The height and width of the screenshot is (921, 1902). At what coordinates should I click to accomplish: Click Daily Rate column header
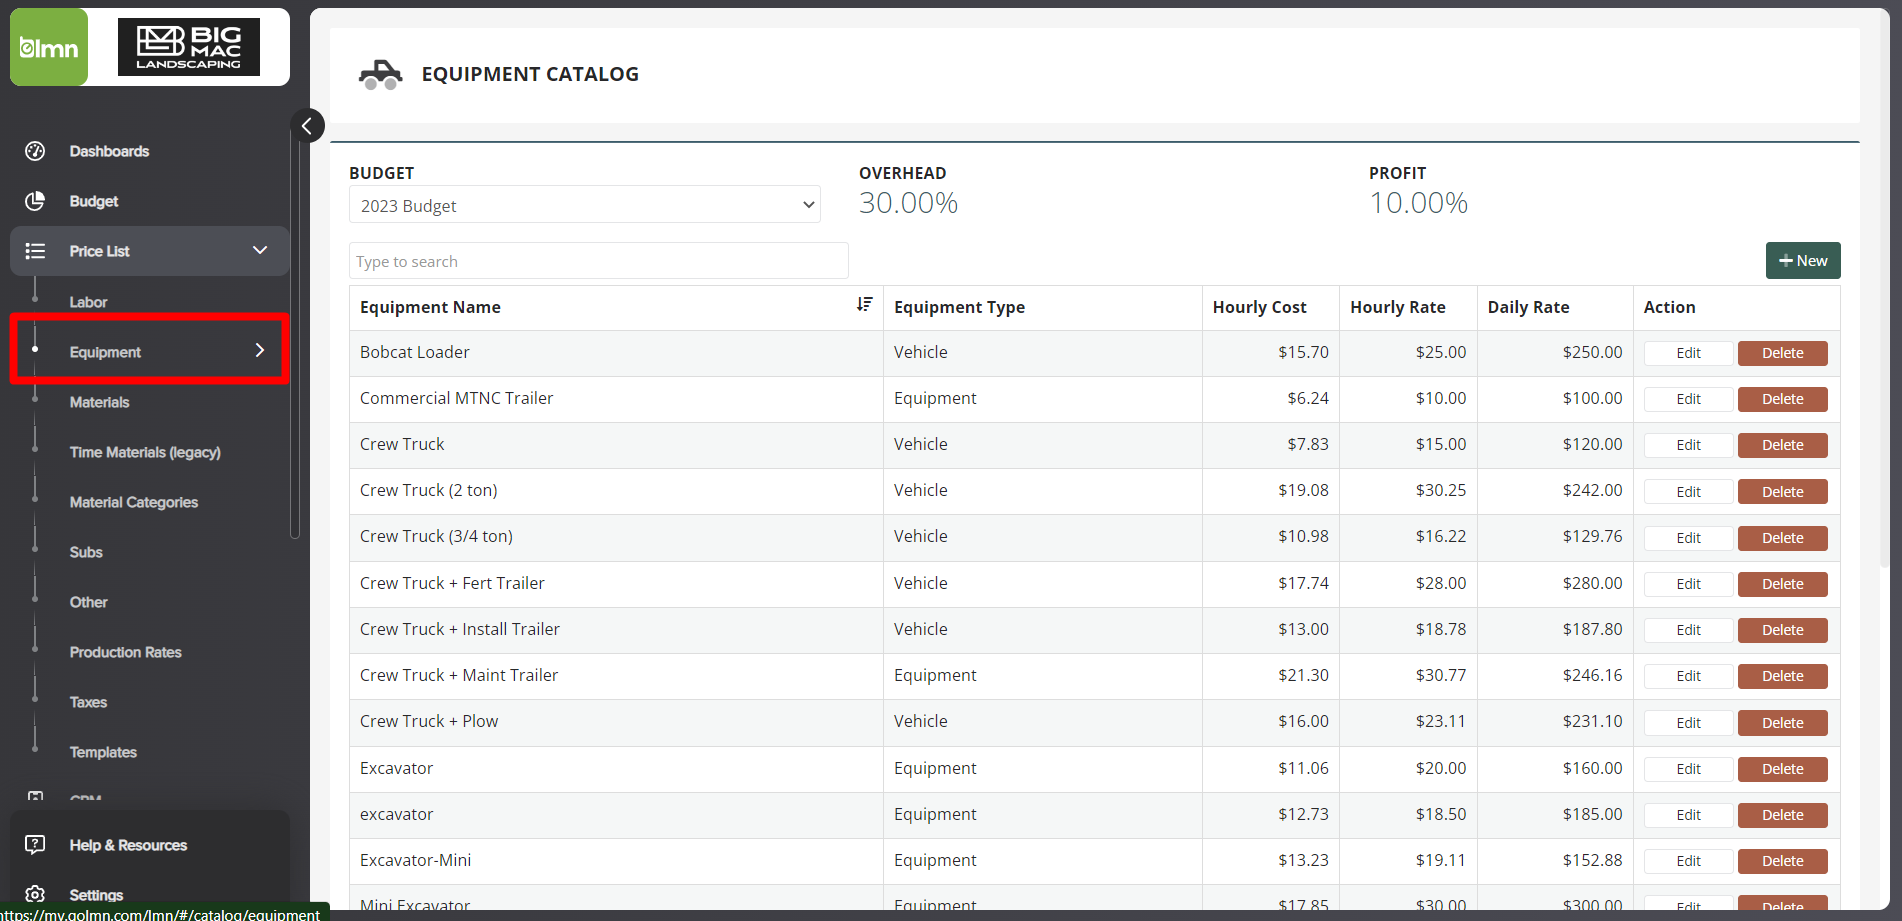1528,307
